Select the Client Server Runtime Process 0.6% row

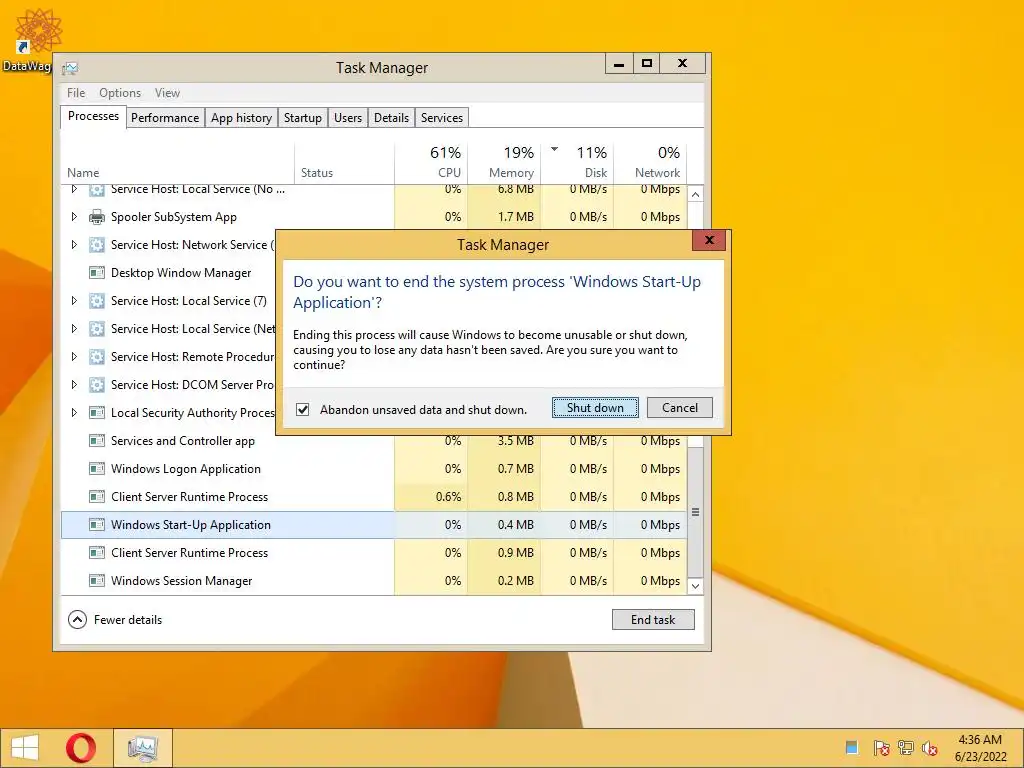(x=374, y=497)
